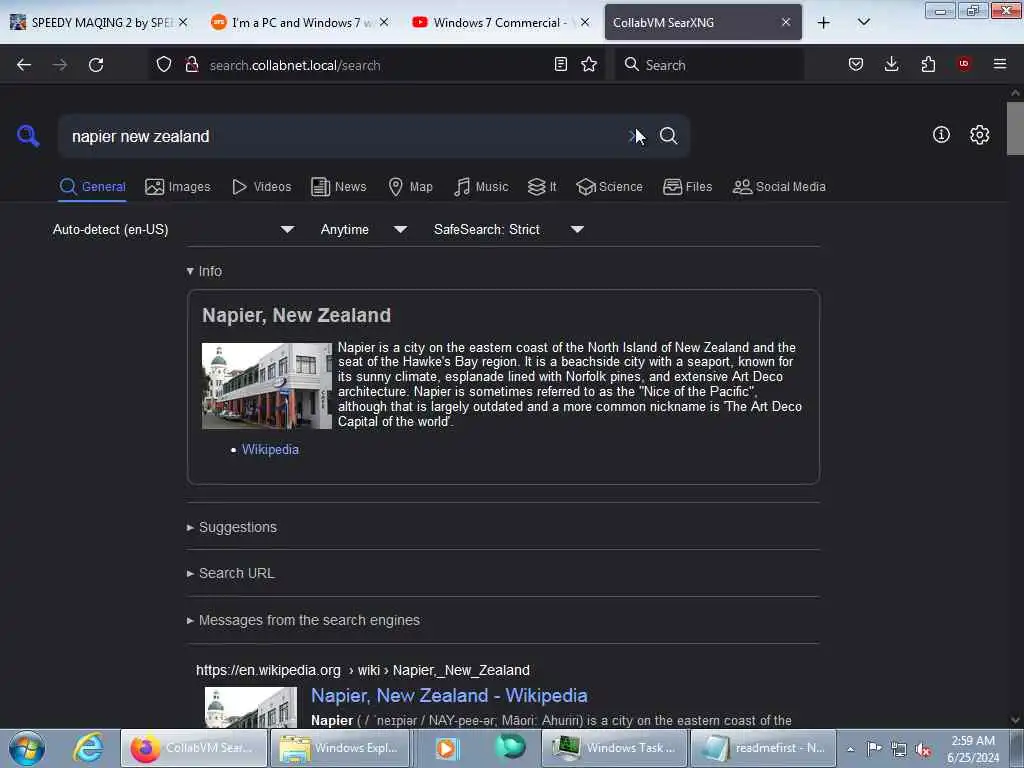Click the site security padlock icon
The width and height of the screenshot is (1024, 768).
pyautogui.click(x=191, y=65)
